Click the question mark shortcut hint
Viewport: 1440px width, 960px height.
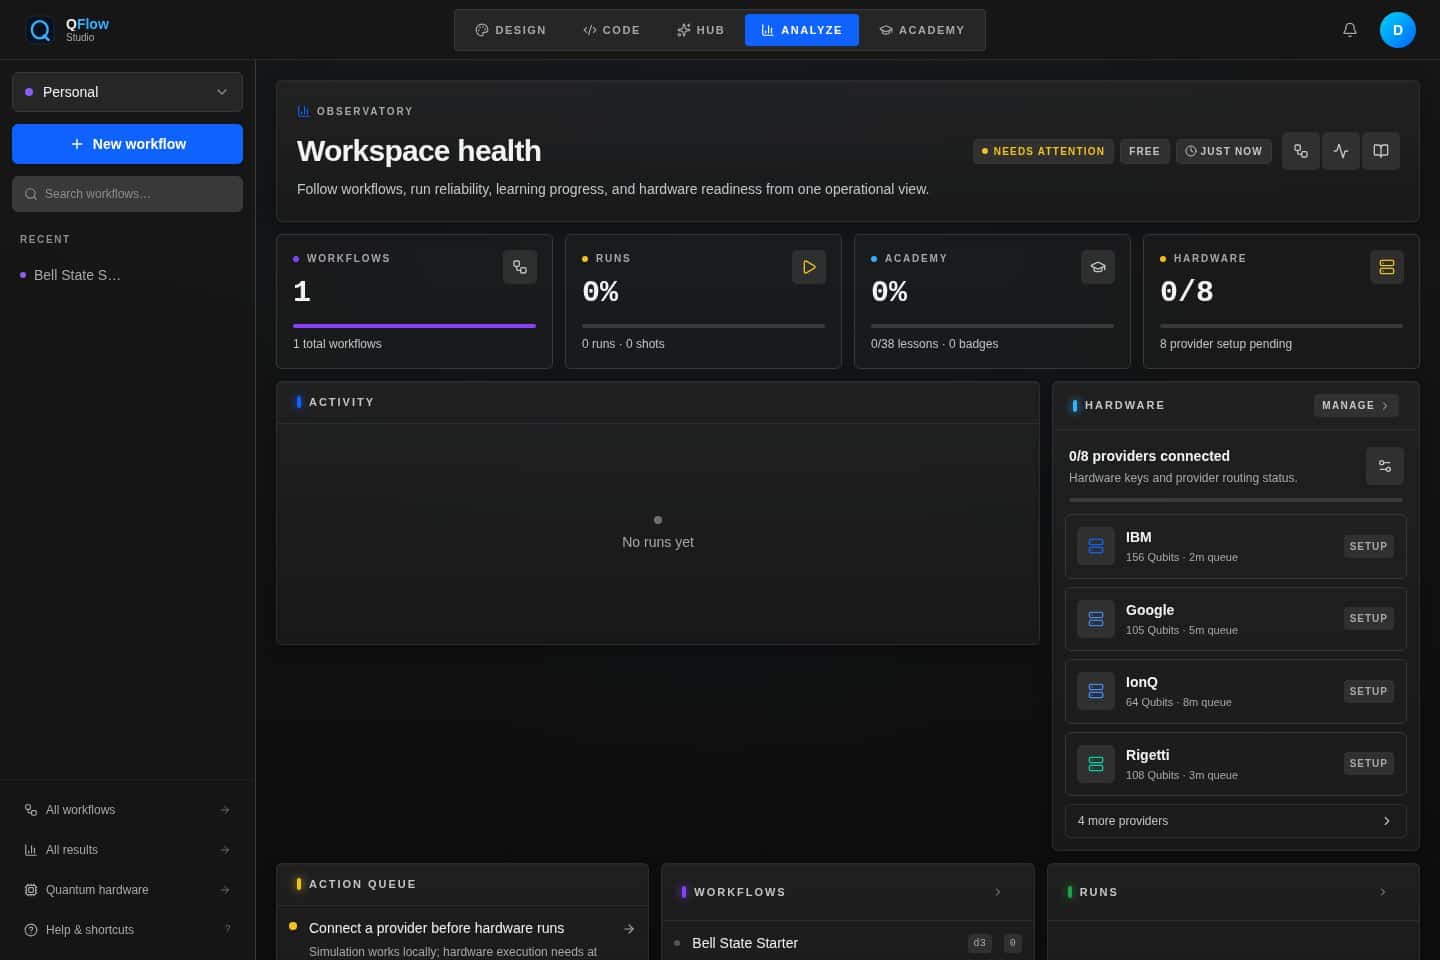pos(227,930)
